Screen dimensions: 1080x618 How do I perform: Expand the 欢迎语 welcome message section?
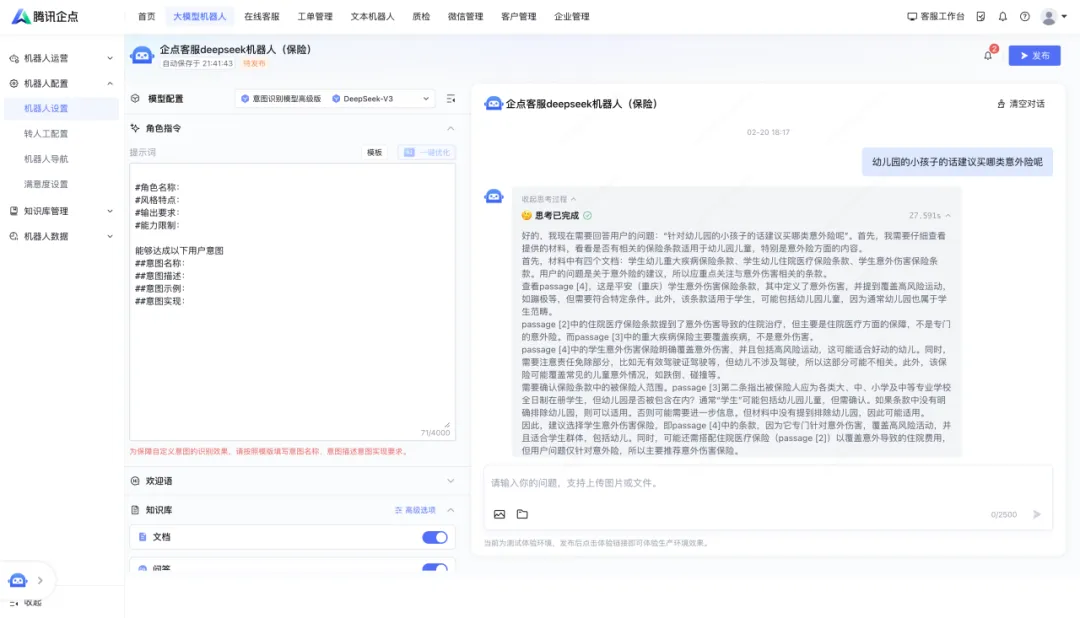[450, 481]
